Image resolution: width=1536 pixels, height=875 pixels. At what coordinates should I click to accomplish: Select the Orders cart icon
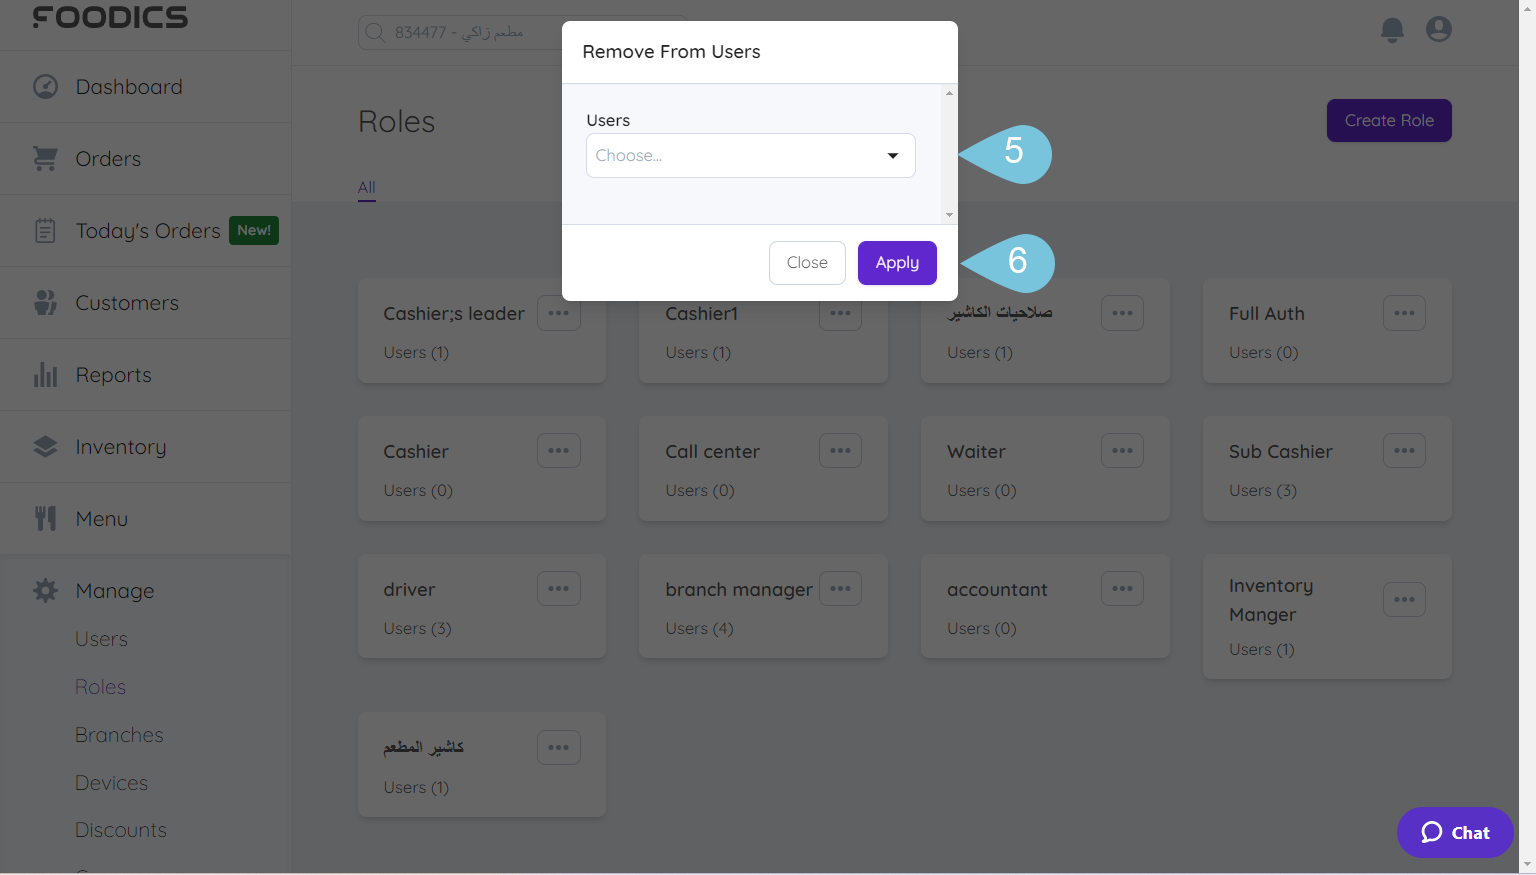45,158
